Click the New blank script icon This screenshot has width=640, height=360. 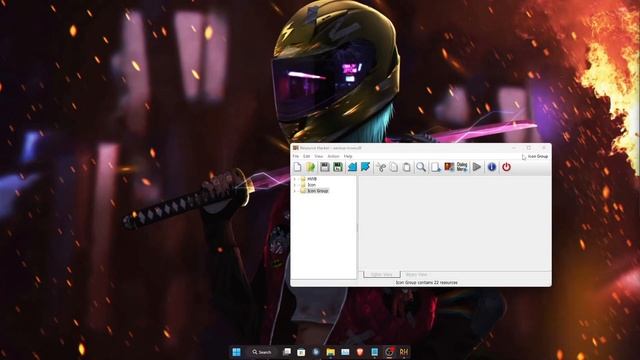coord(298,167)
